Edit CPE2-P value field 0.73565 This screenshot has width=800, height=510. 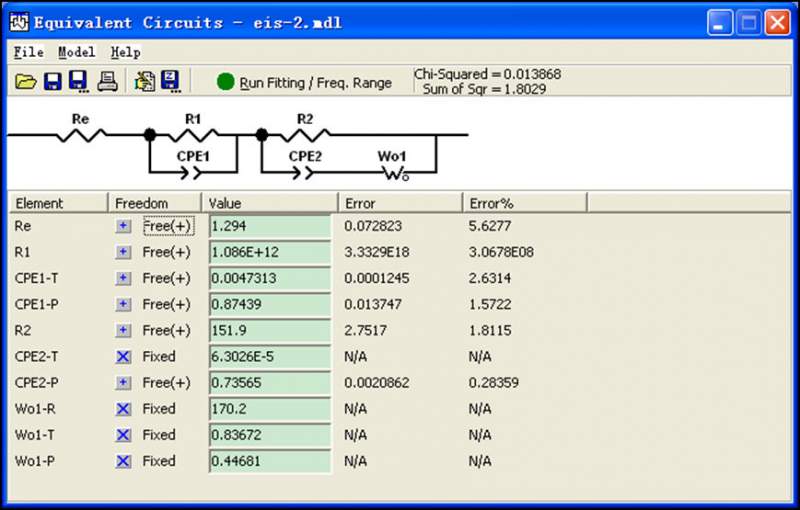pos(270,382)
